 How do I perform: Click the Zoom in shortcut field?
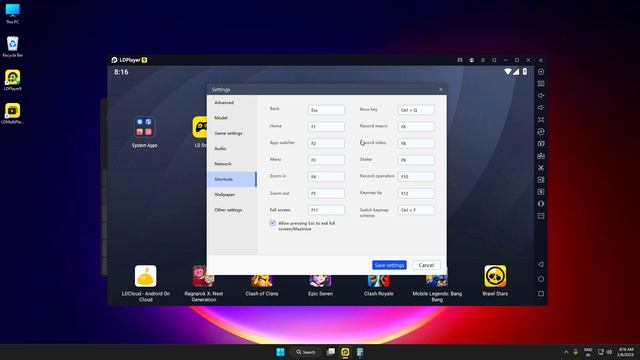pyautogui.click(x=326, y=177)
